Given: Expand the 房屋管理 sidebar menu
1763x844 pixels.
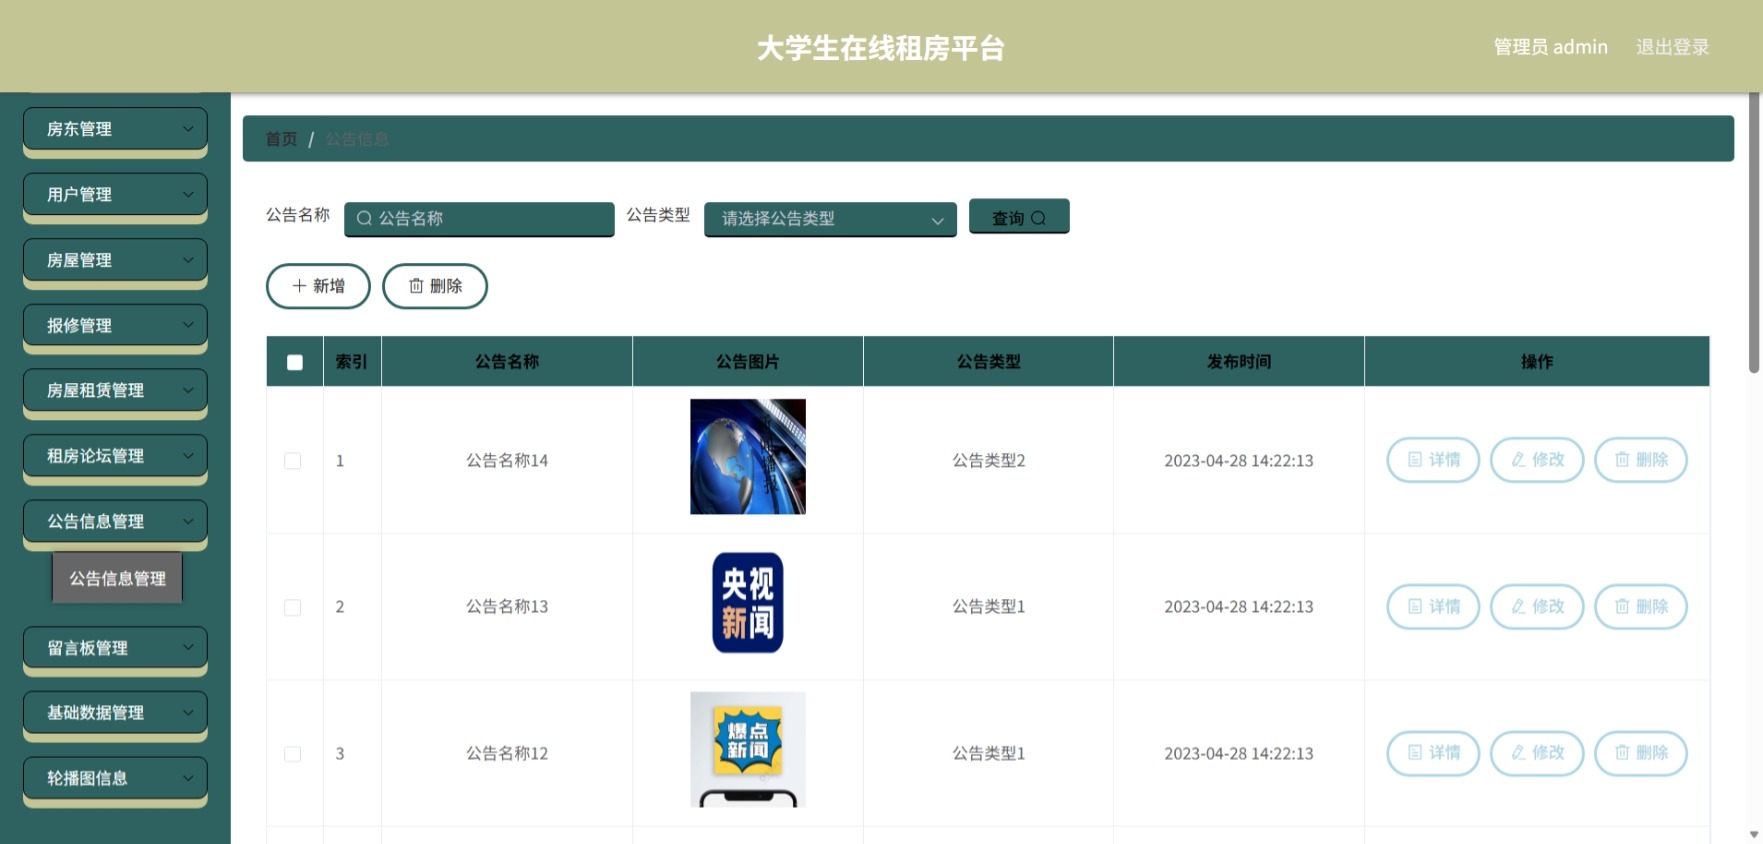Looking at the screenshot, I should coord(115,260).
